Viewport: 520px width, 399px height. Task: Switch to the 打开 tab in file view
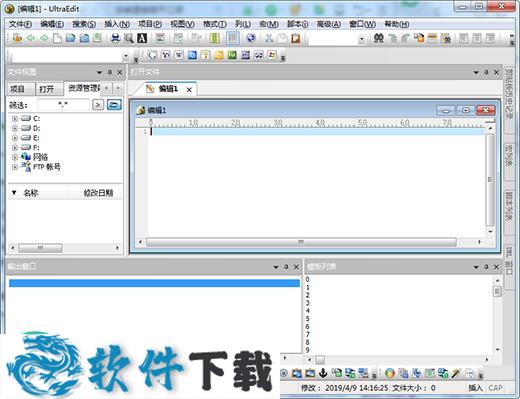click(x=49, y=89)
